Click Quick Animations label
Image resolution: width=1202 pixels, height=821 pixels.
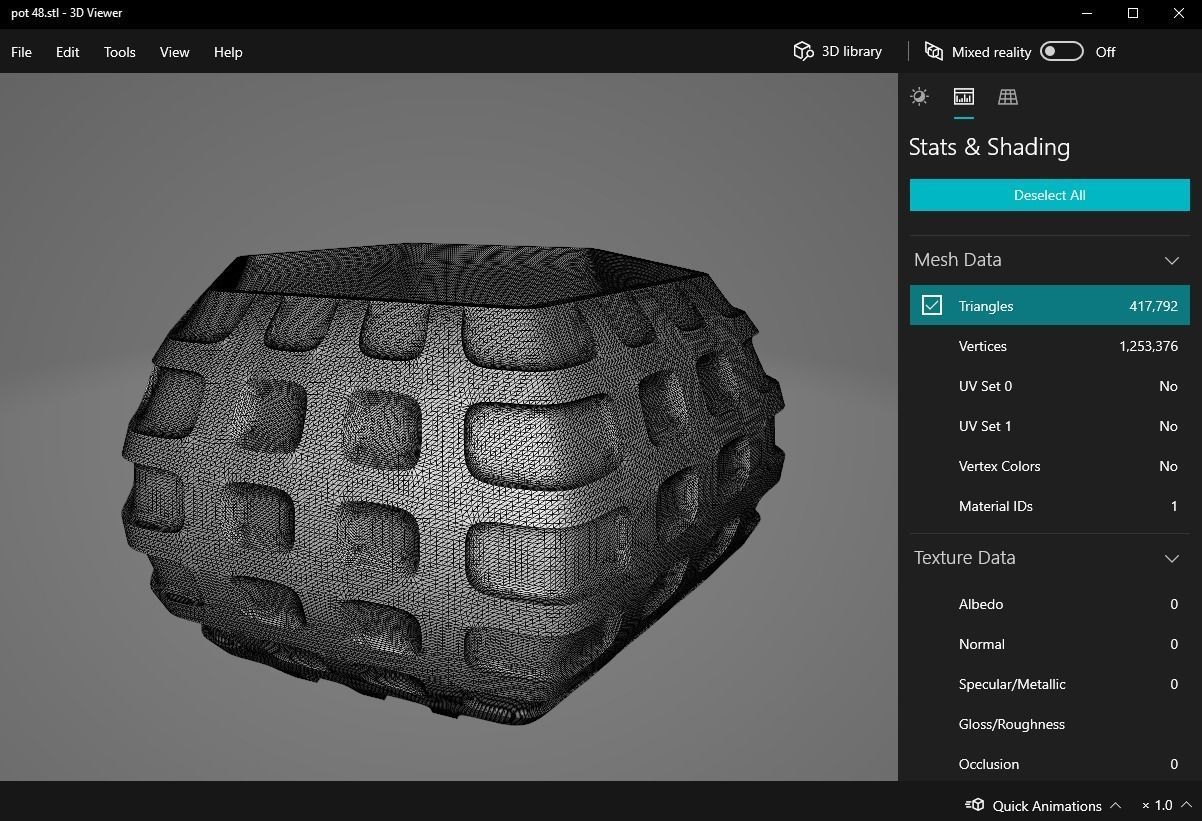tap(1047, 805)
